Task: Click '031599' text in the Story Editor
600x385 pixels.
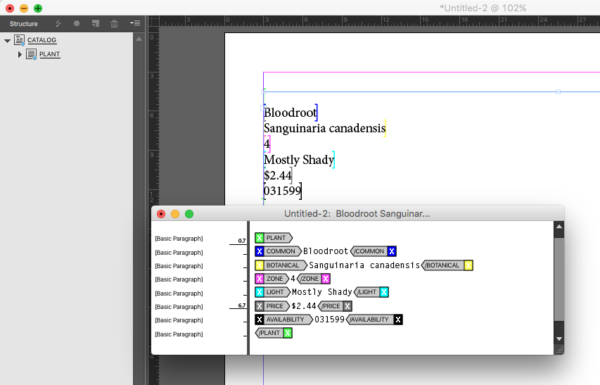Action: (x=329, y=320)
